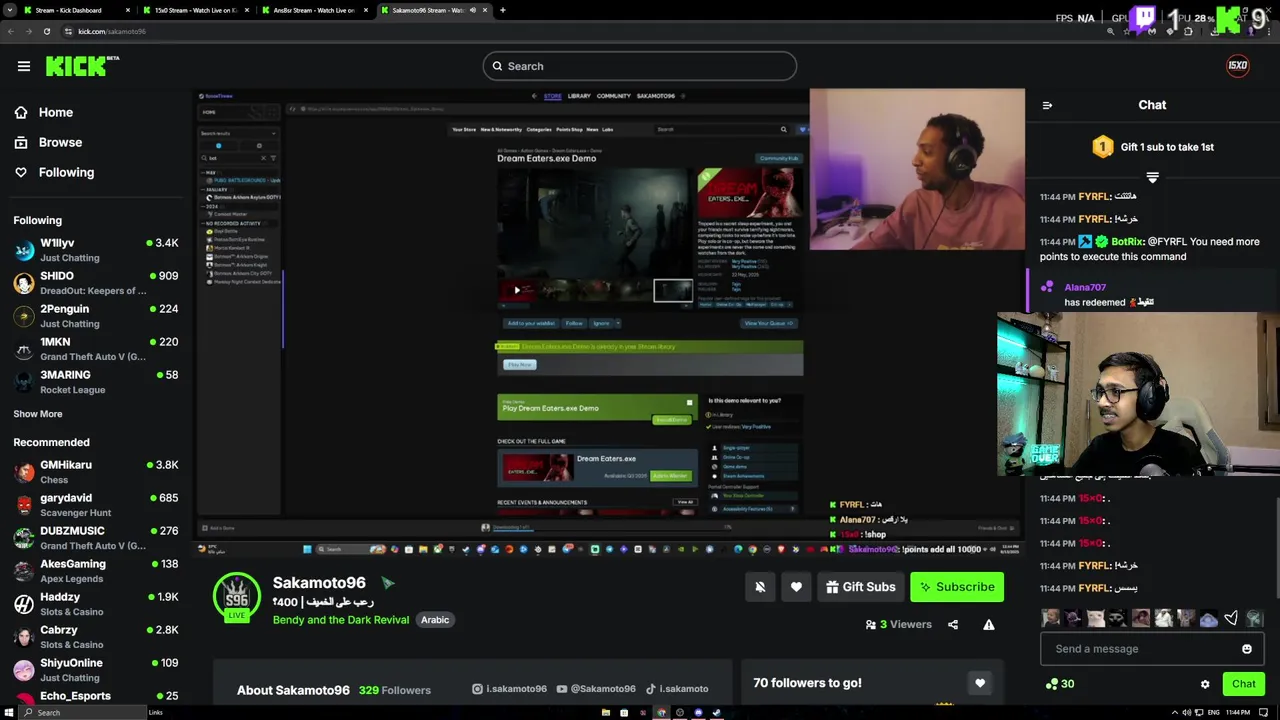Open system volume tray icon

1186,713
